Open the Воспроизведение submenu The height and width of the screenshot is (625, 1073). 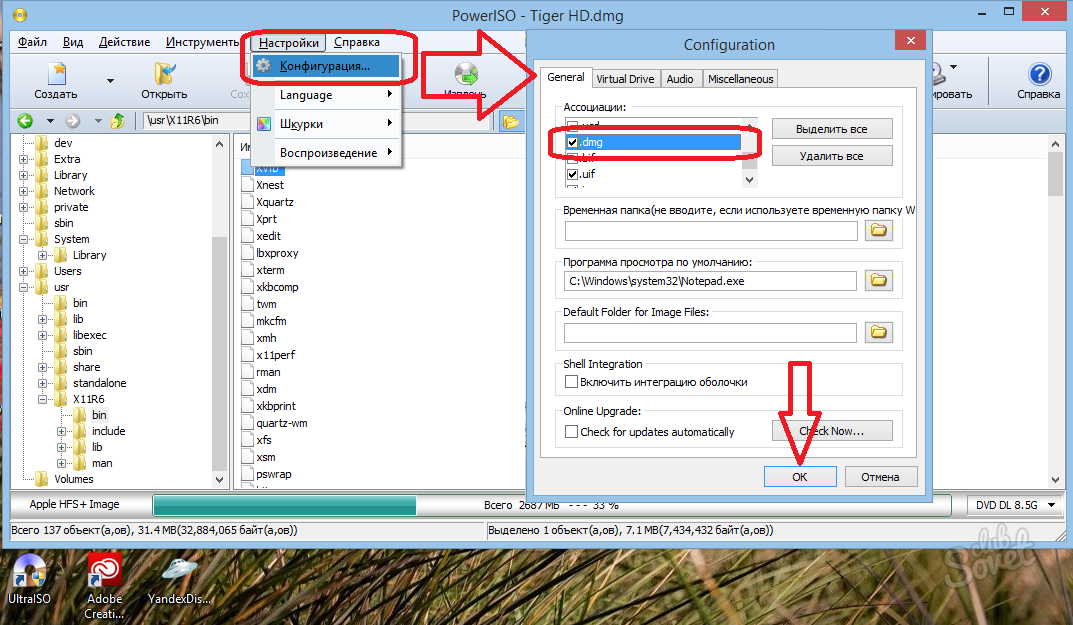point(326,153)
